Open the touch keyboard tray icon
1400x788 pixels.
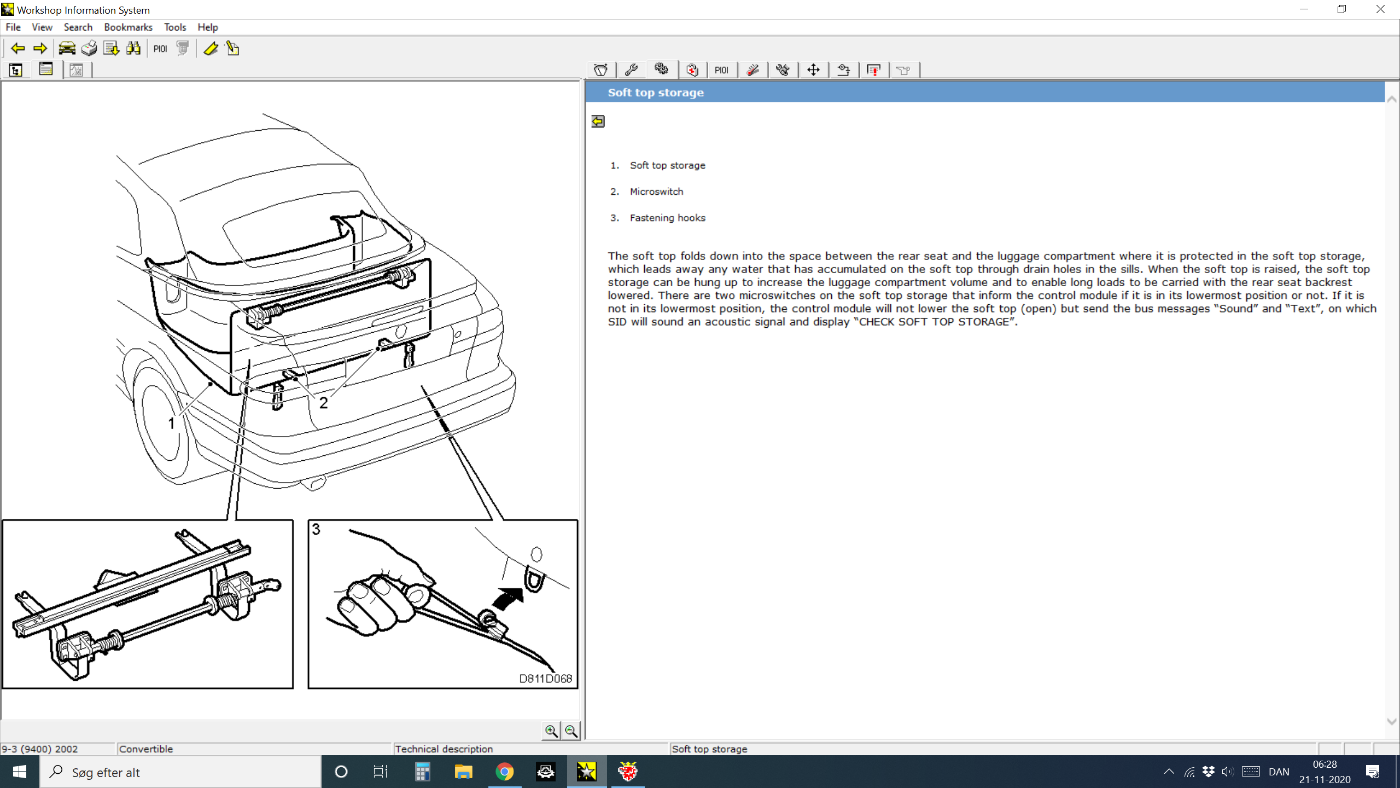(x=1250, y=772)
